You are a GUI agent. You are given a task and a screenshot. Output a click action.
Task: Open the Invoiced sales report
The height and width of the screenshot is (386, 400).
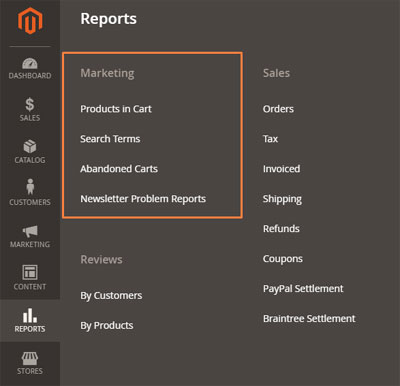[x=281, y=169]
